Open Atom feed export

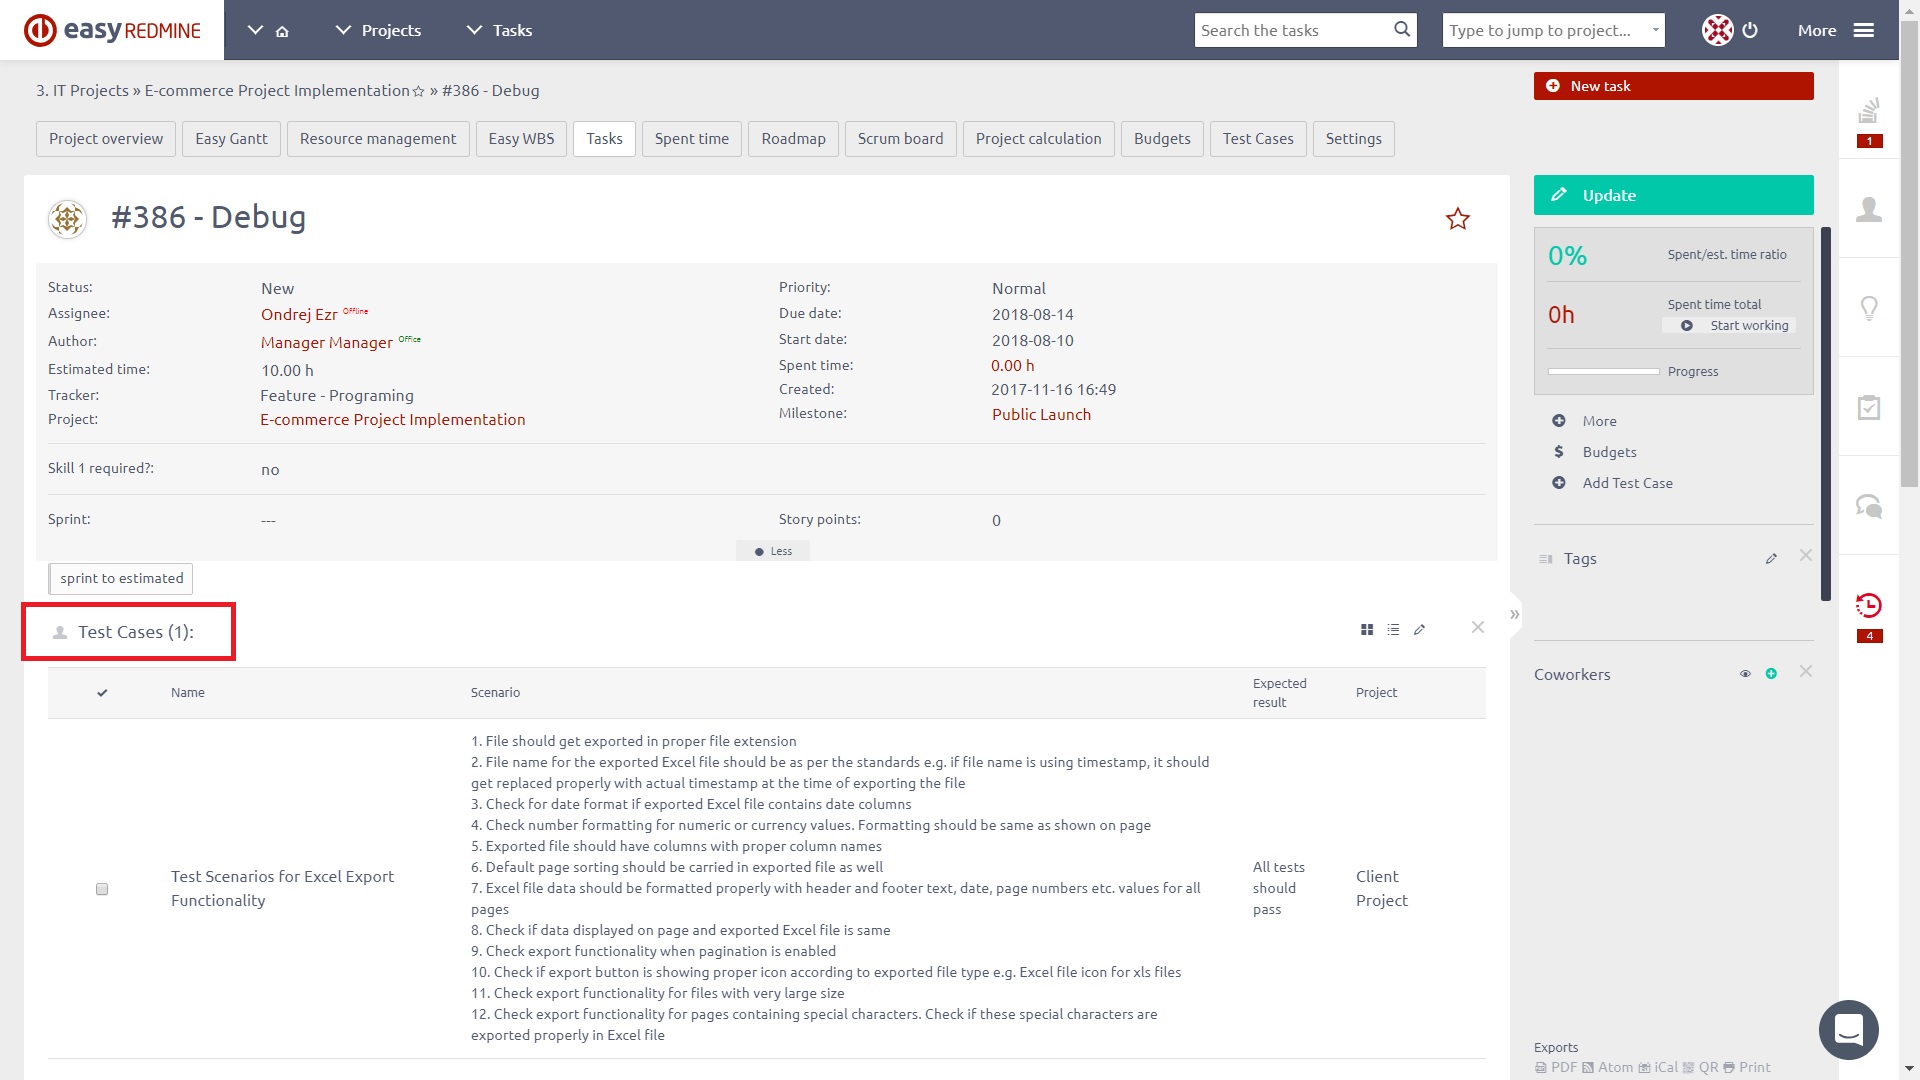tap(1607, 1067)
